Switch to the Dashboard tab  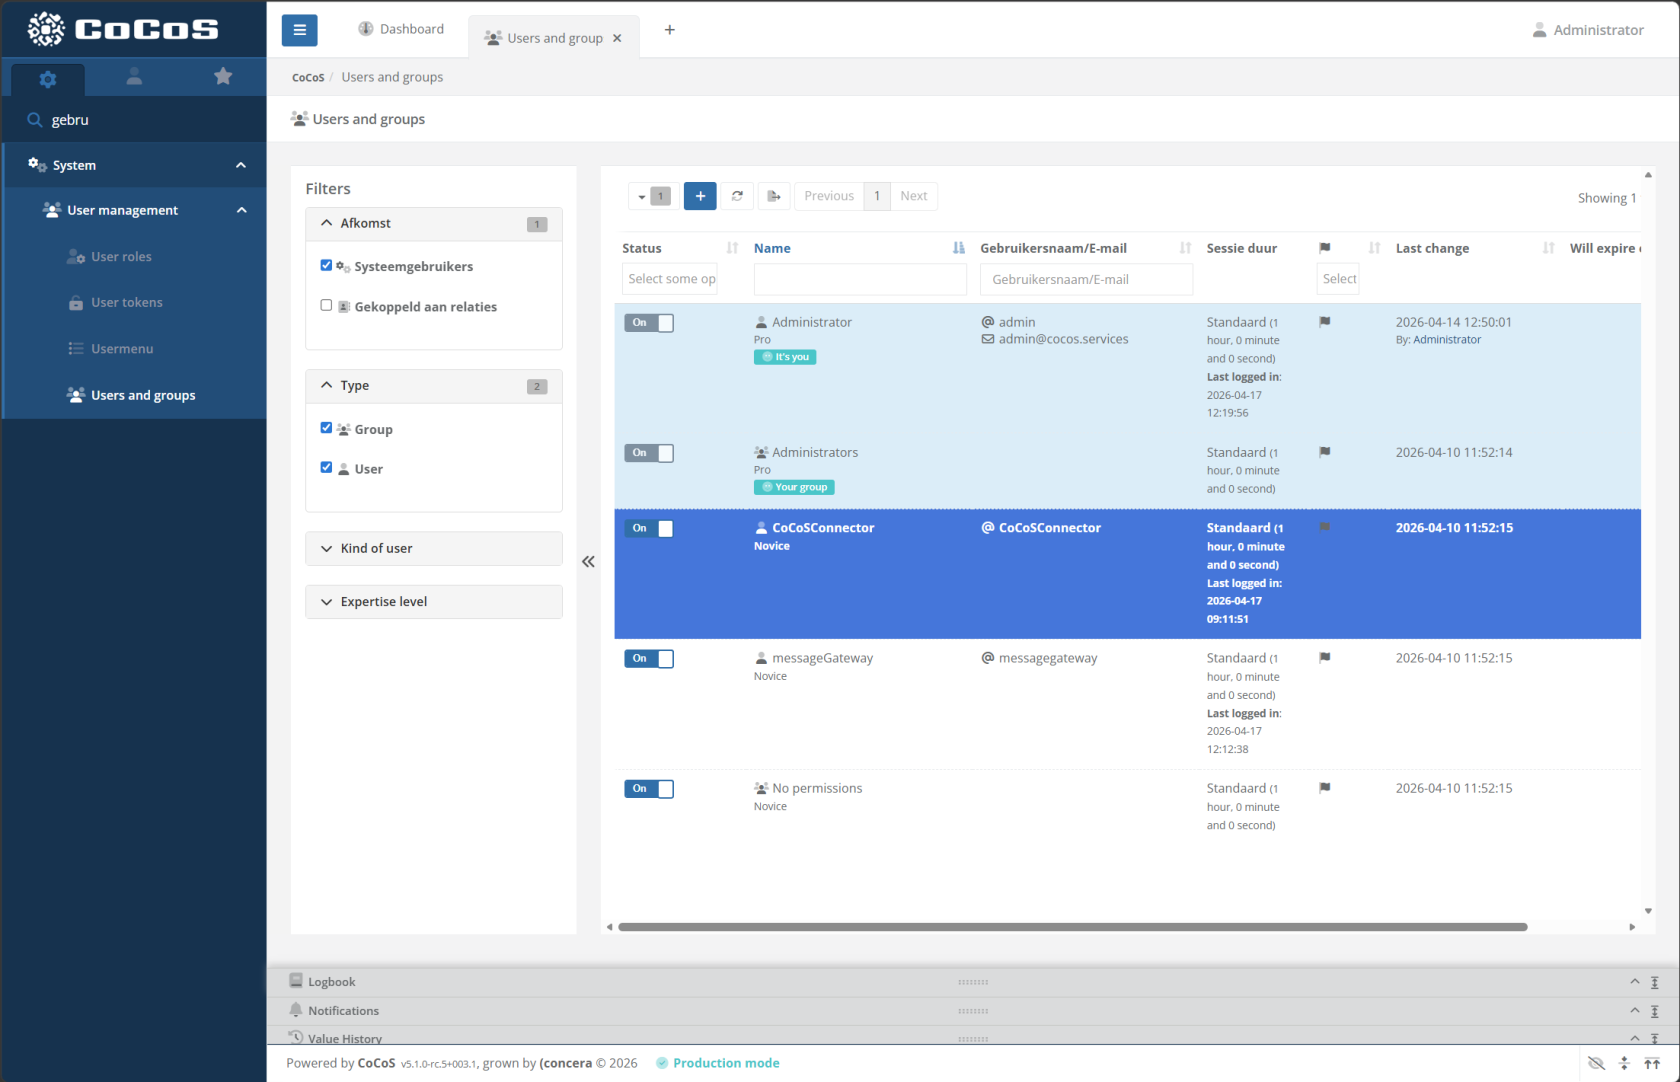[401, 29]
